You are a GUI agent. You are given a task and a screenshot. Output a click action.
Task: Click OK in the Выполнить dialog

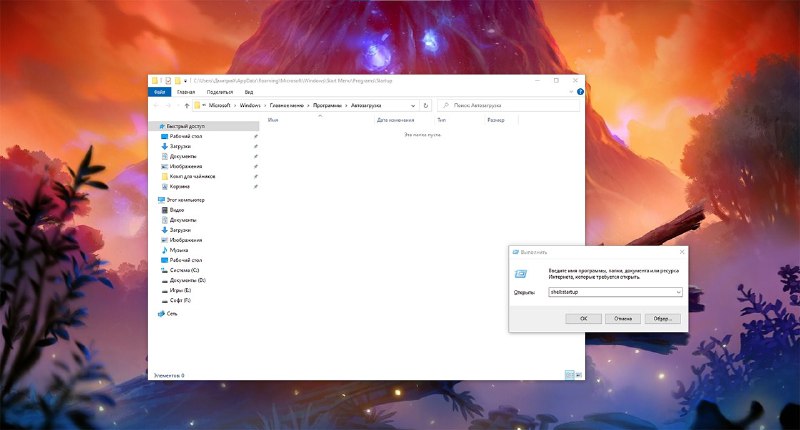(583, 319)
